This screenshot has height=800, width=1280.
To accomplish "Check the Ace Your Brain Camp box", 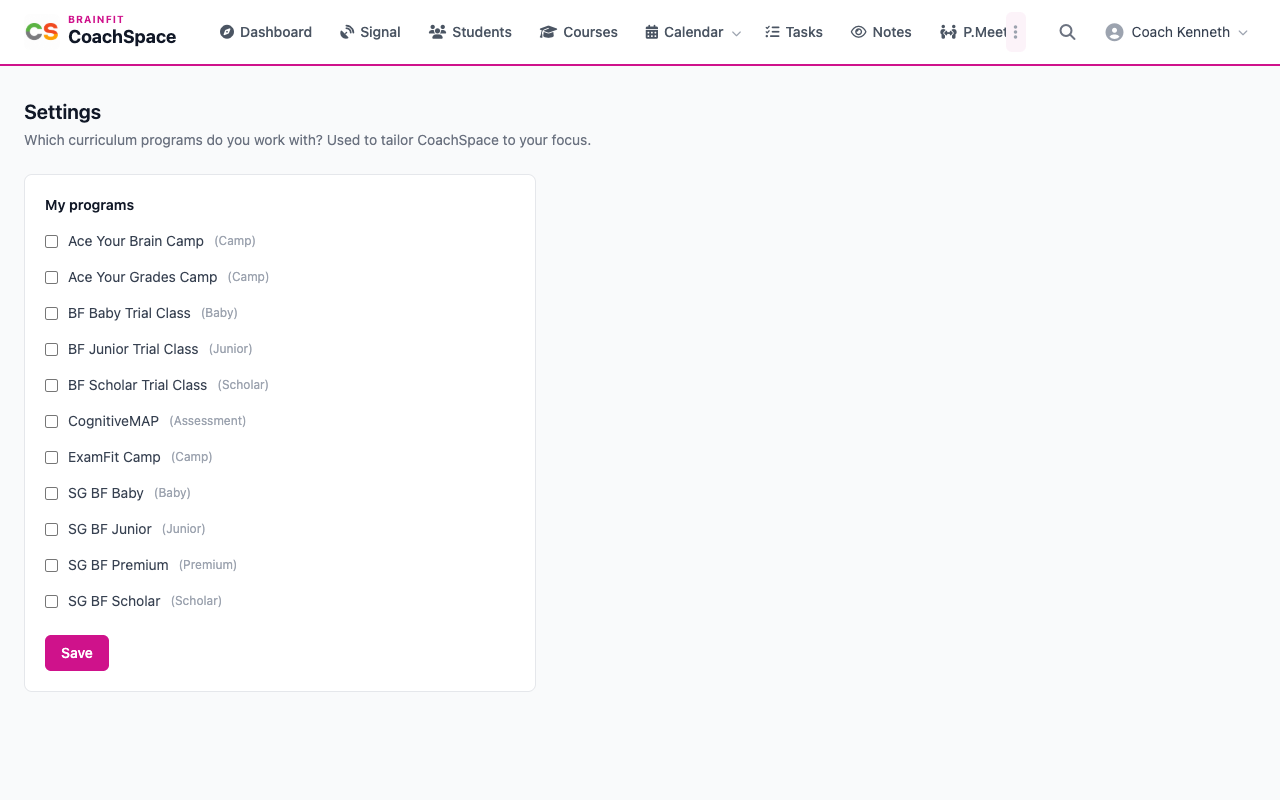I will 52,241.
